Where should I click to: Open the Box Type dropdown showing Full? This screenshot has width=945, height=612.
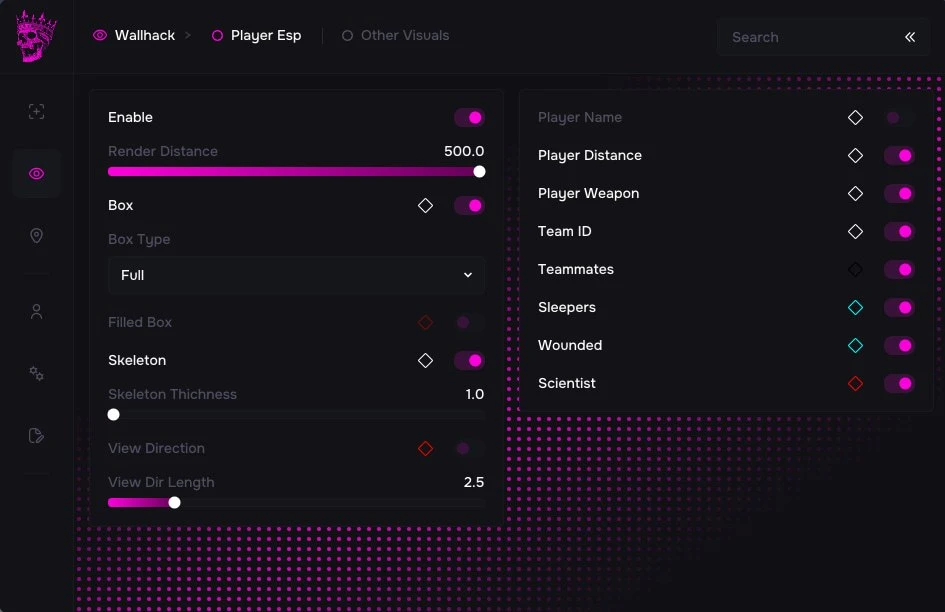297,276
